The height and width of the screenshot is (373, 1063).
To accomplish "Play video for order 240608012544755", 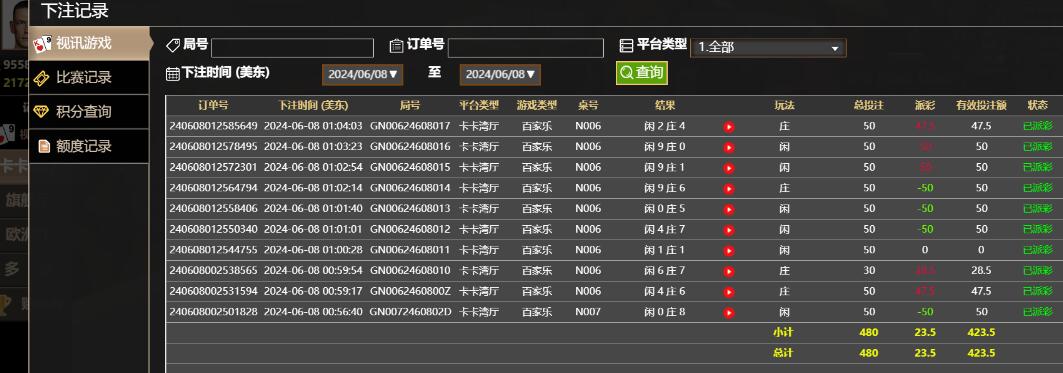I will point(729,251).
